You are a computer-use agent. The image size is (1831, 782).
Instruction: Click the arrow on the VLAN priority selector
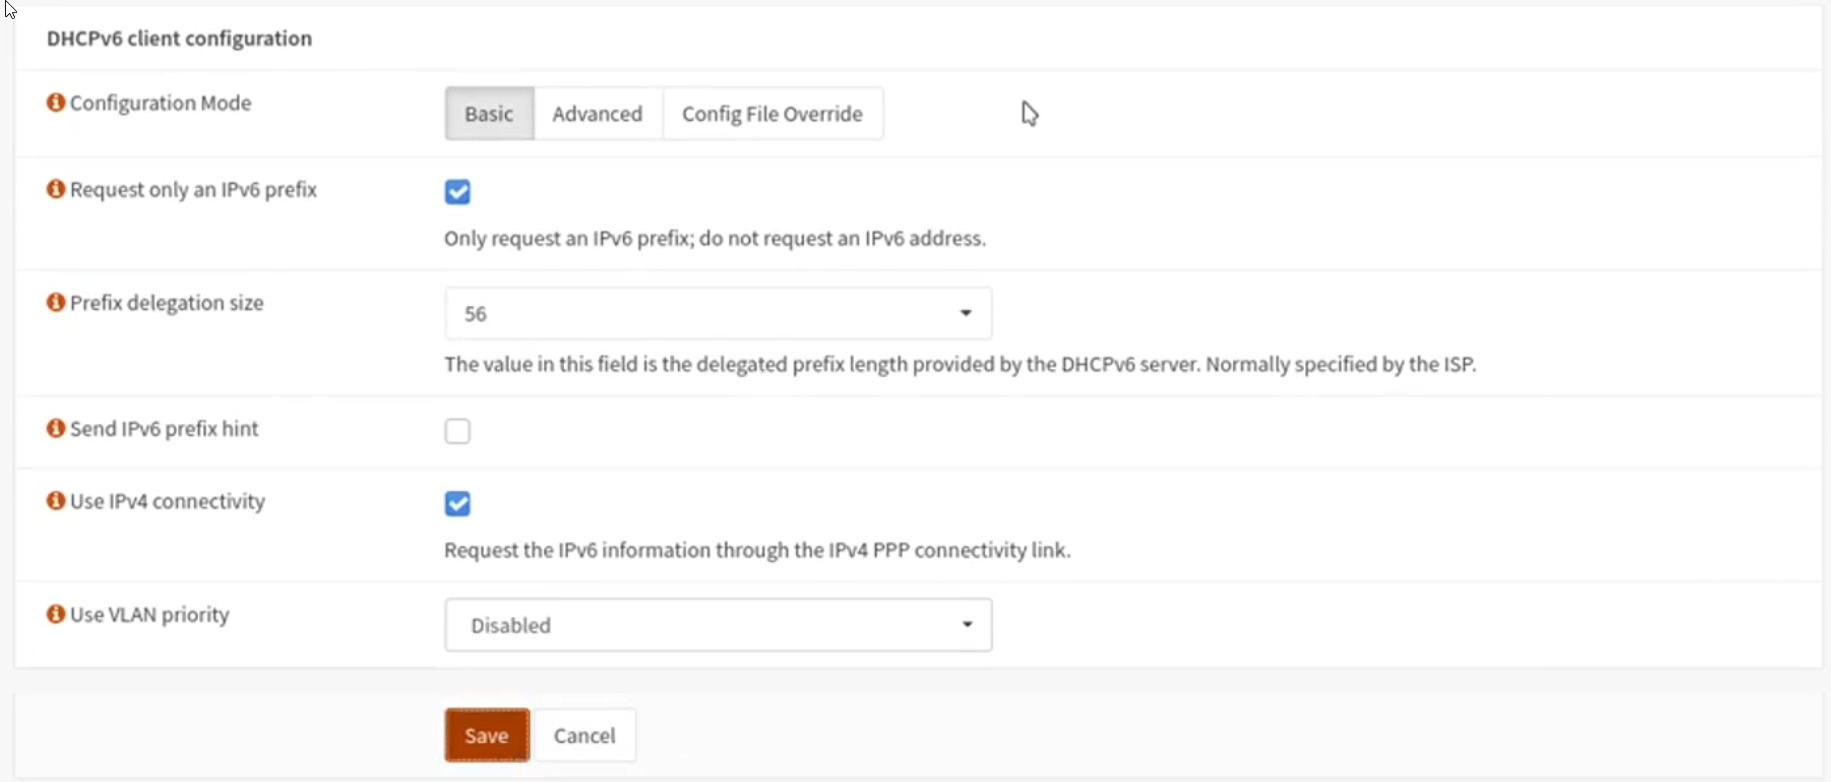[x=967, y=625]
